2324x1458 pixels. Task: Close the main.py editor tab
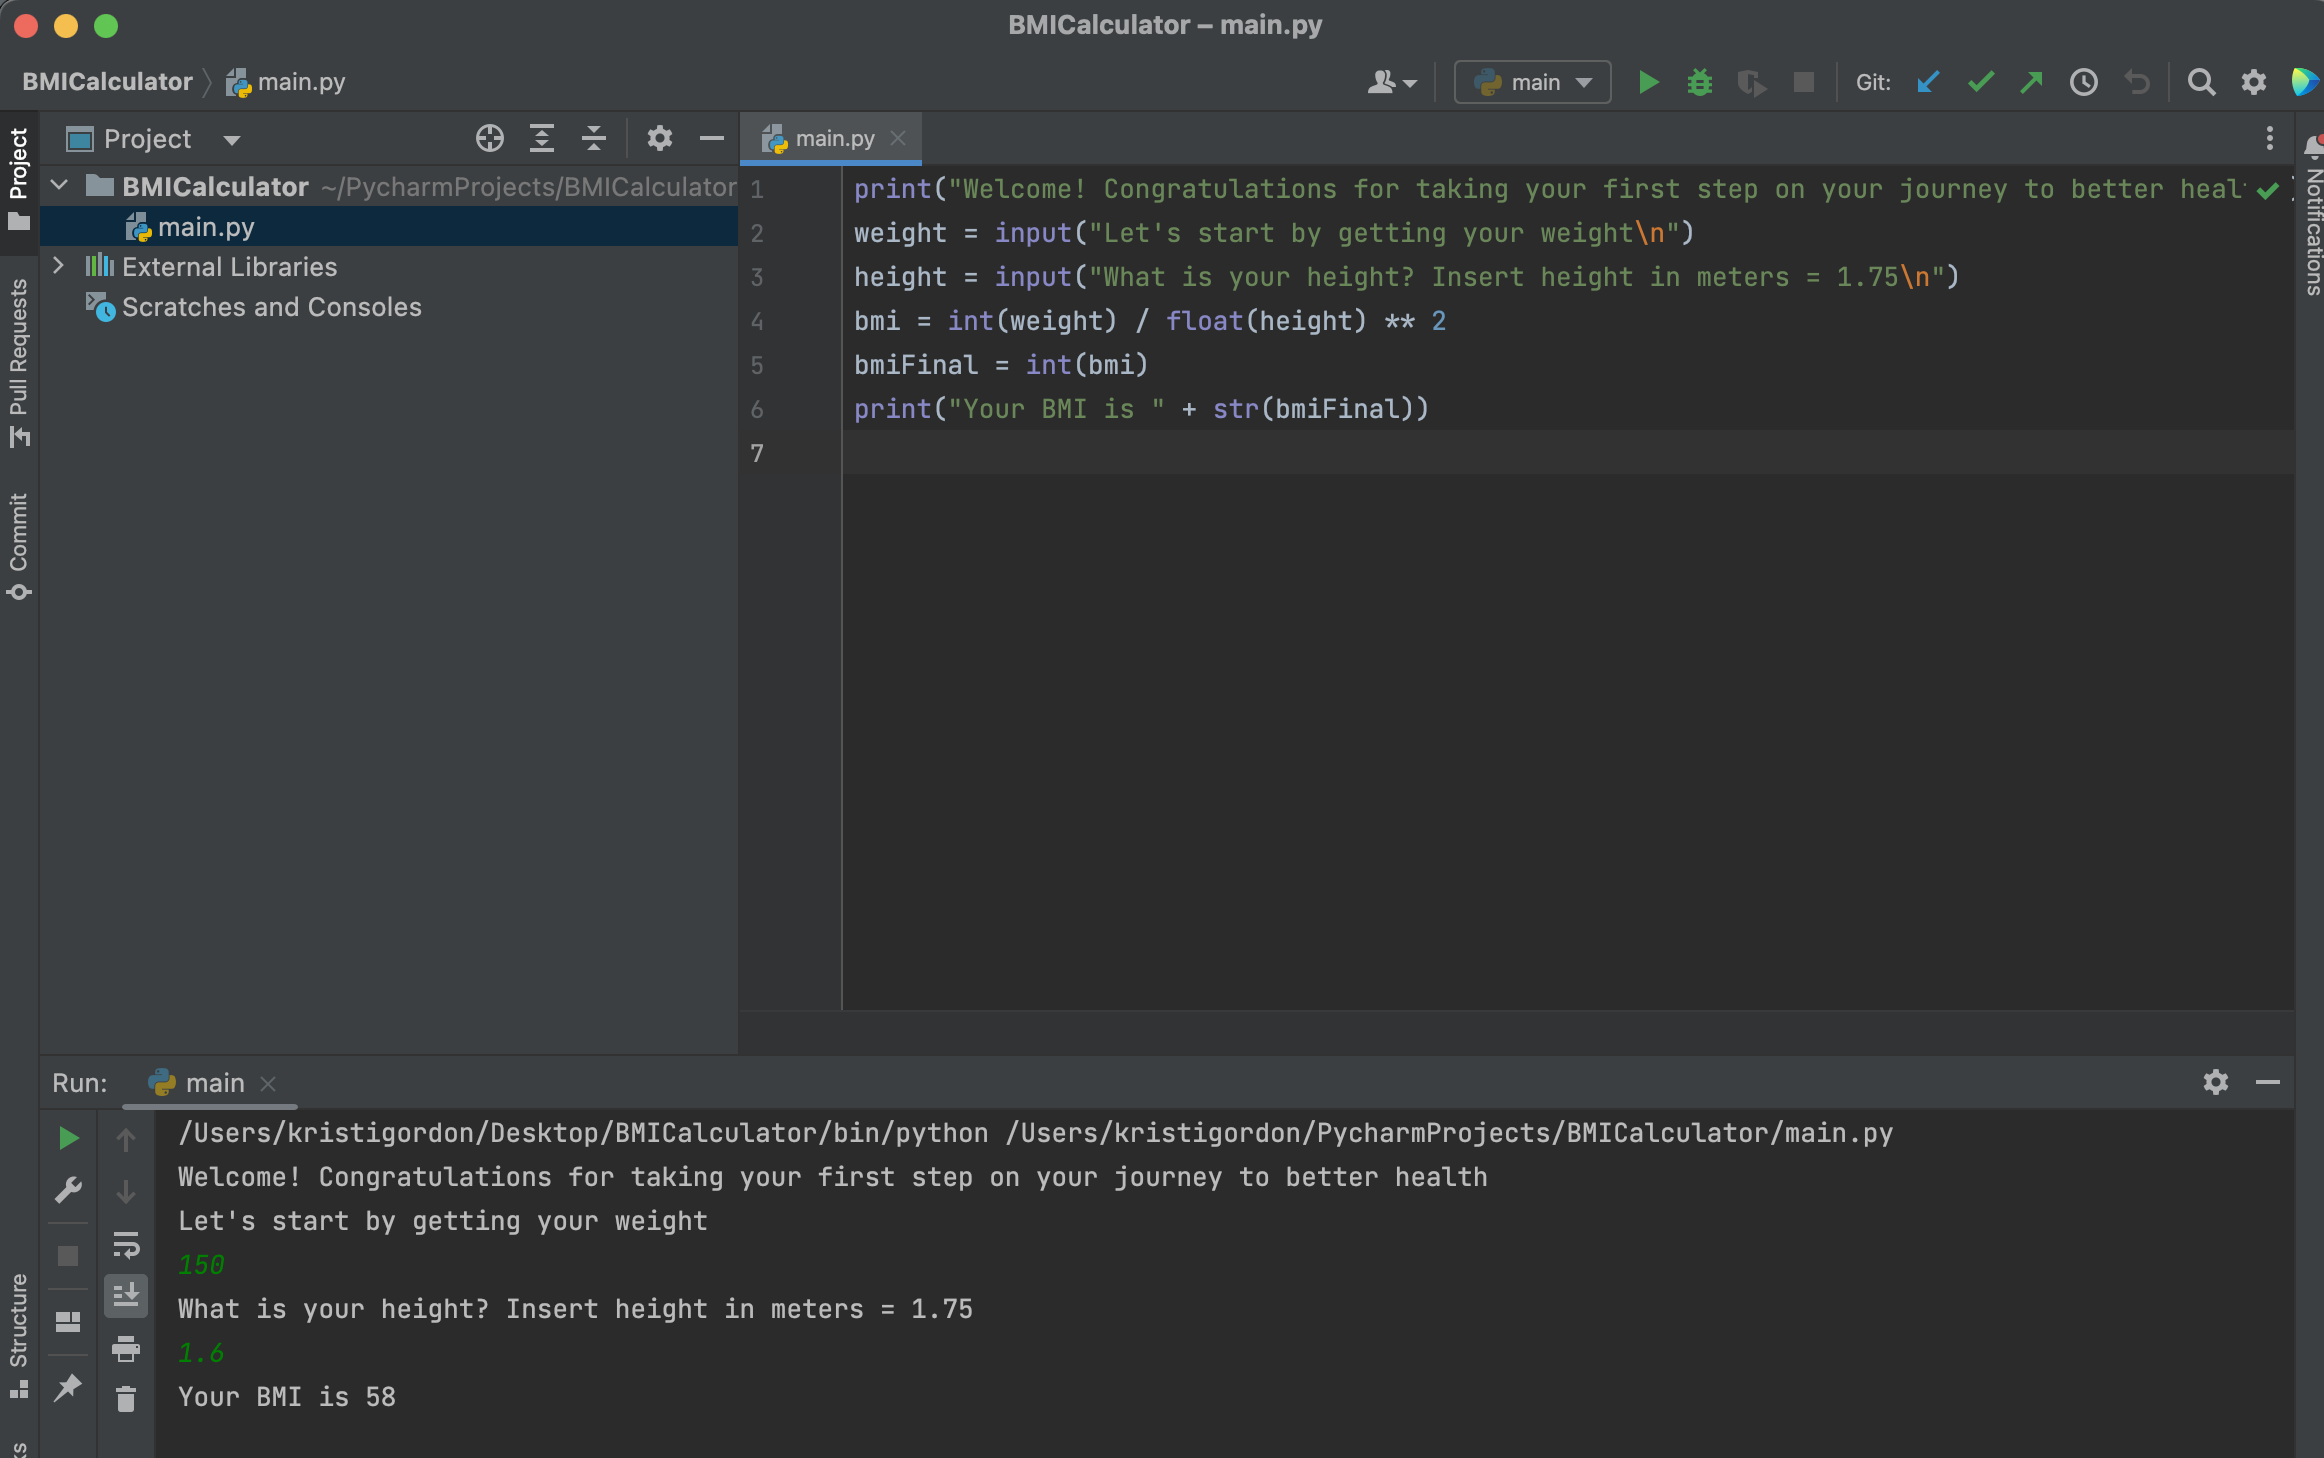pyautogui.click(x=898, y=138)
